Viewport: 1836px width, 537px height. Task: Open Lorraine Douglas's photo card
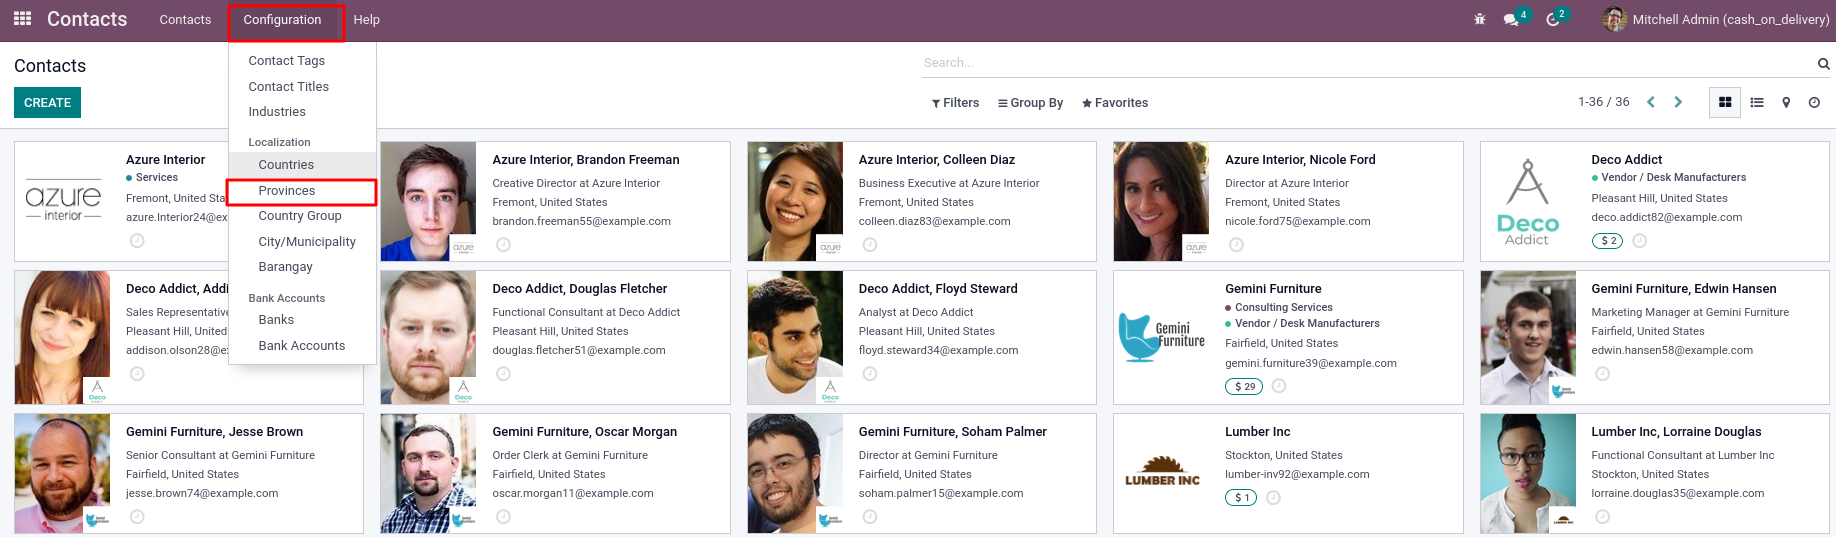point(1528,473)
